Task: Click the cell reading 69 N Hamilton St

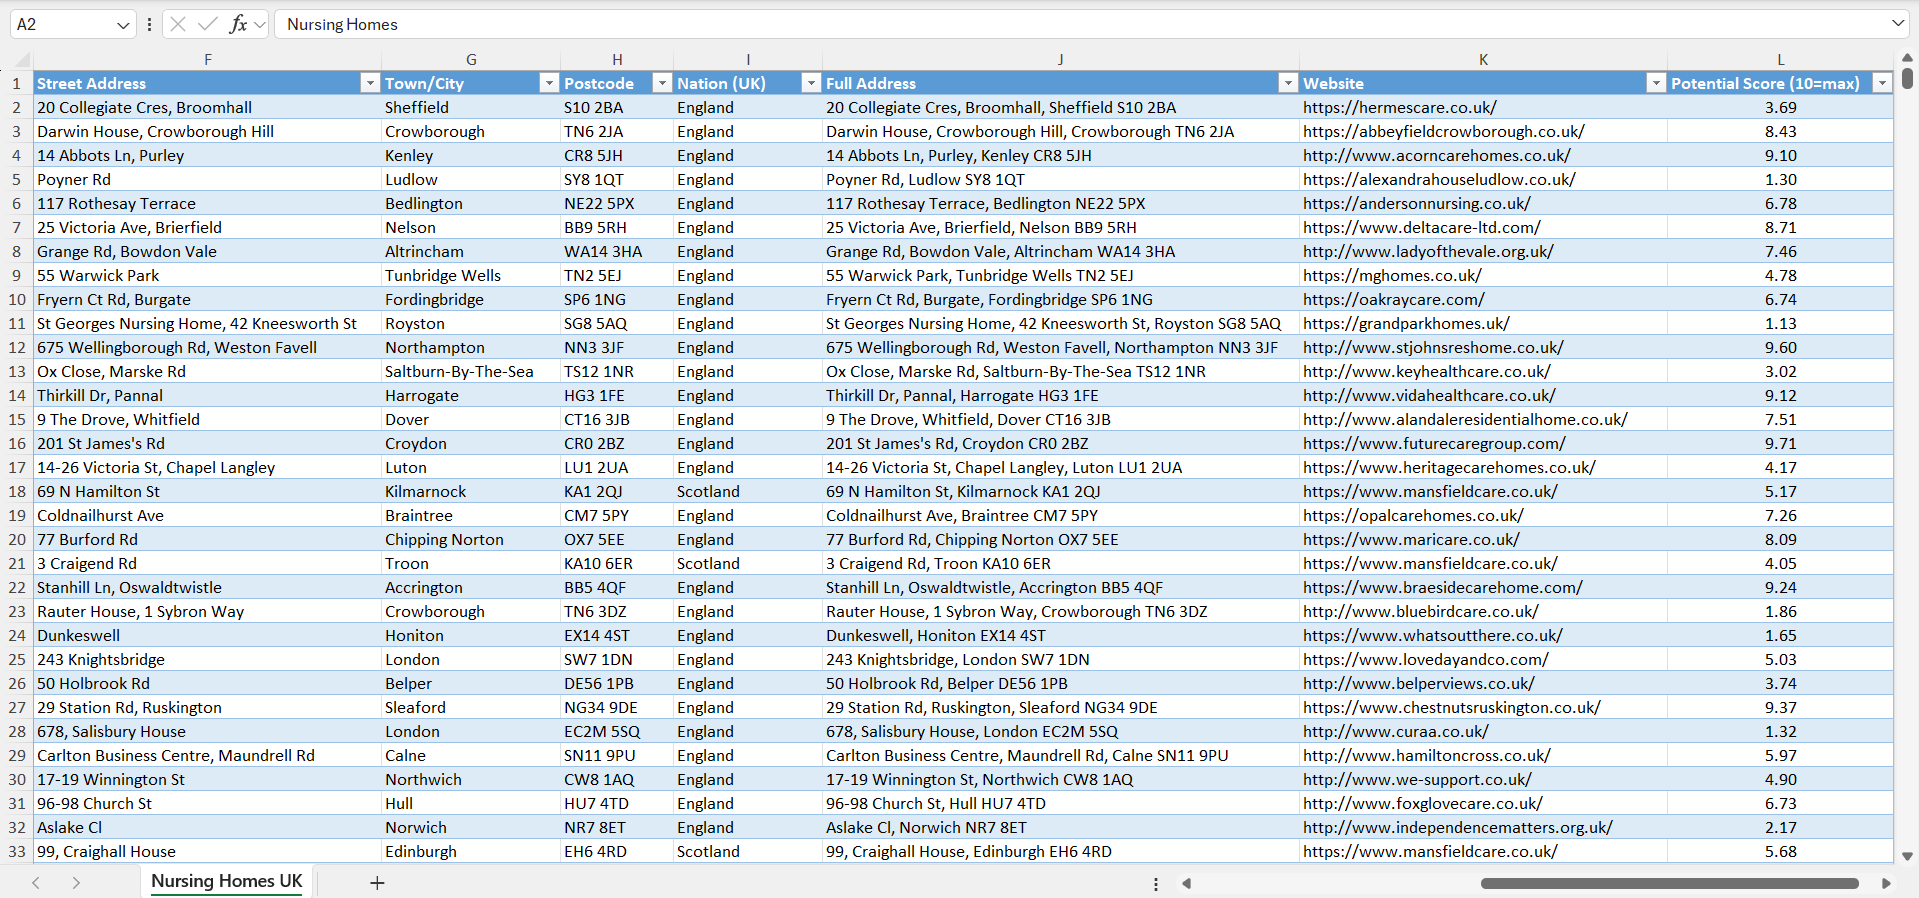Action: [x=208, y=491]
